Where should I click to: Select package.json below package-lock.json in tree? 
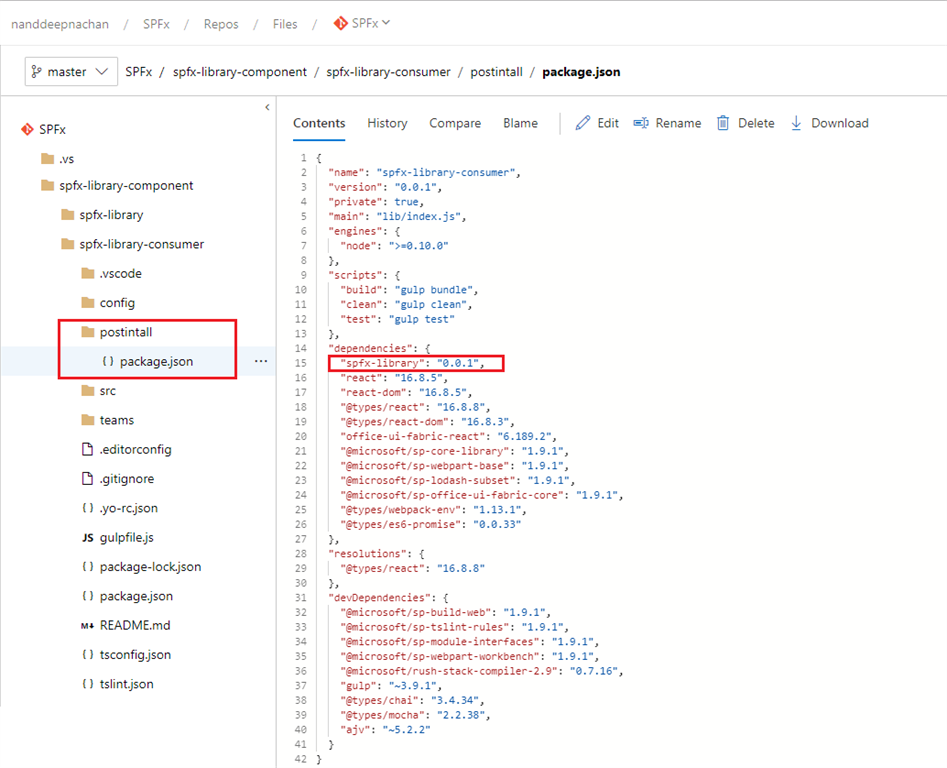(138, 596)
